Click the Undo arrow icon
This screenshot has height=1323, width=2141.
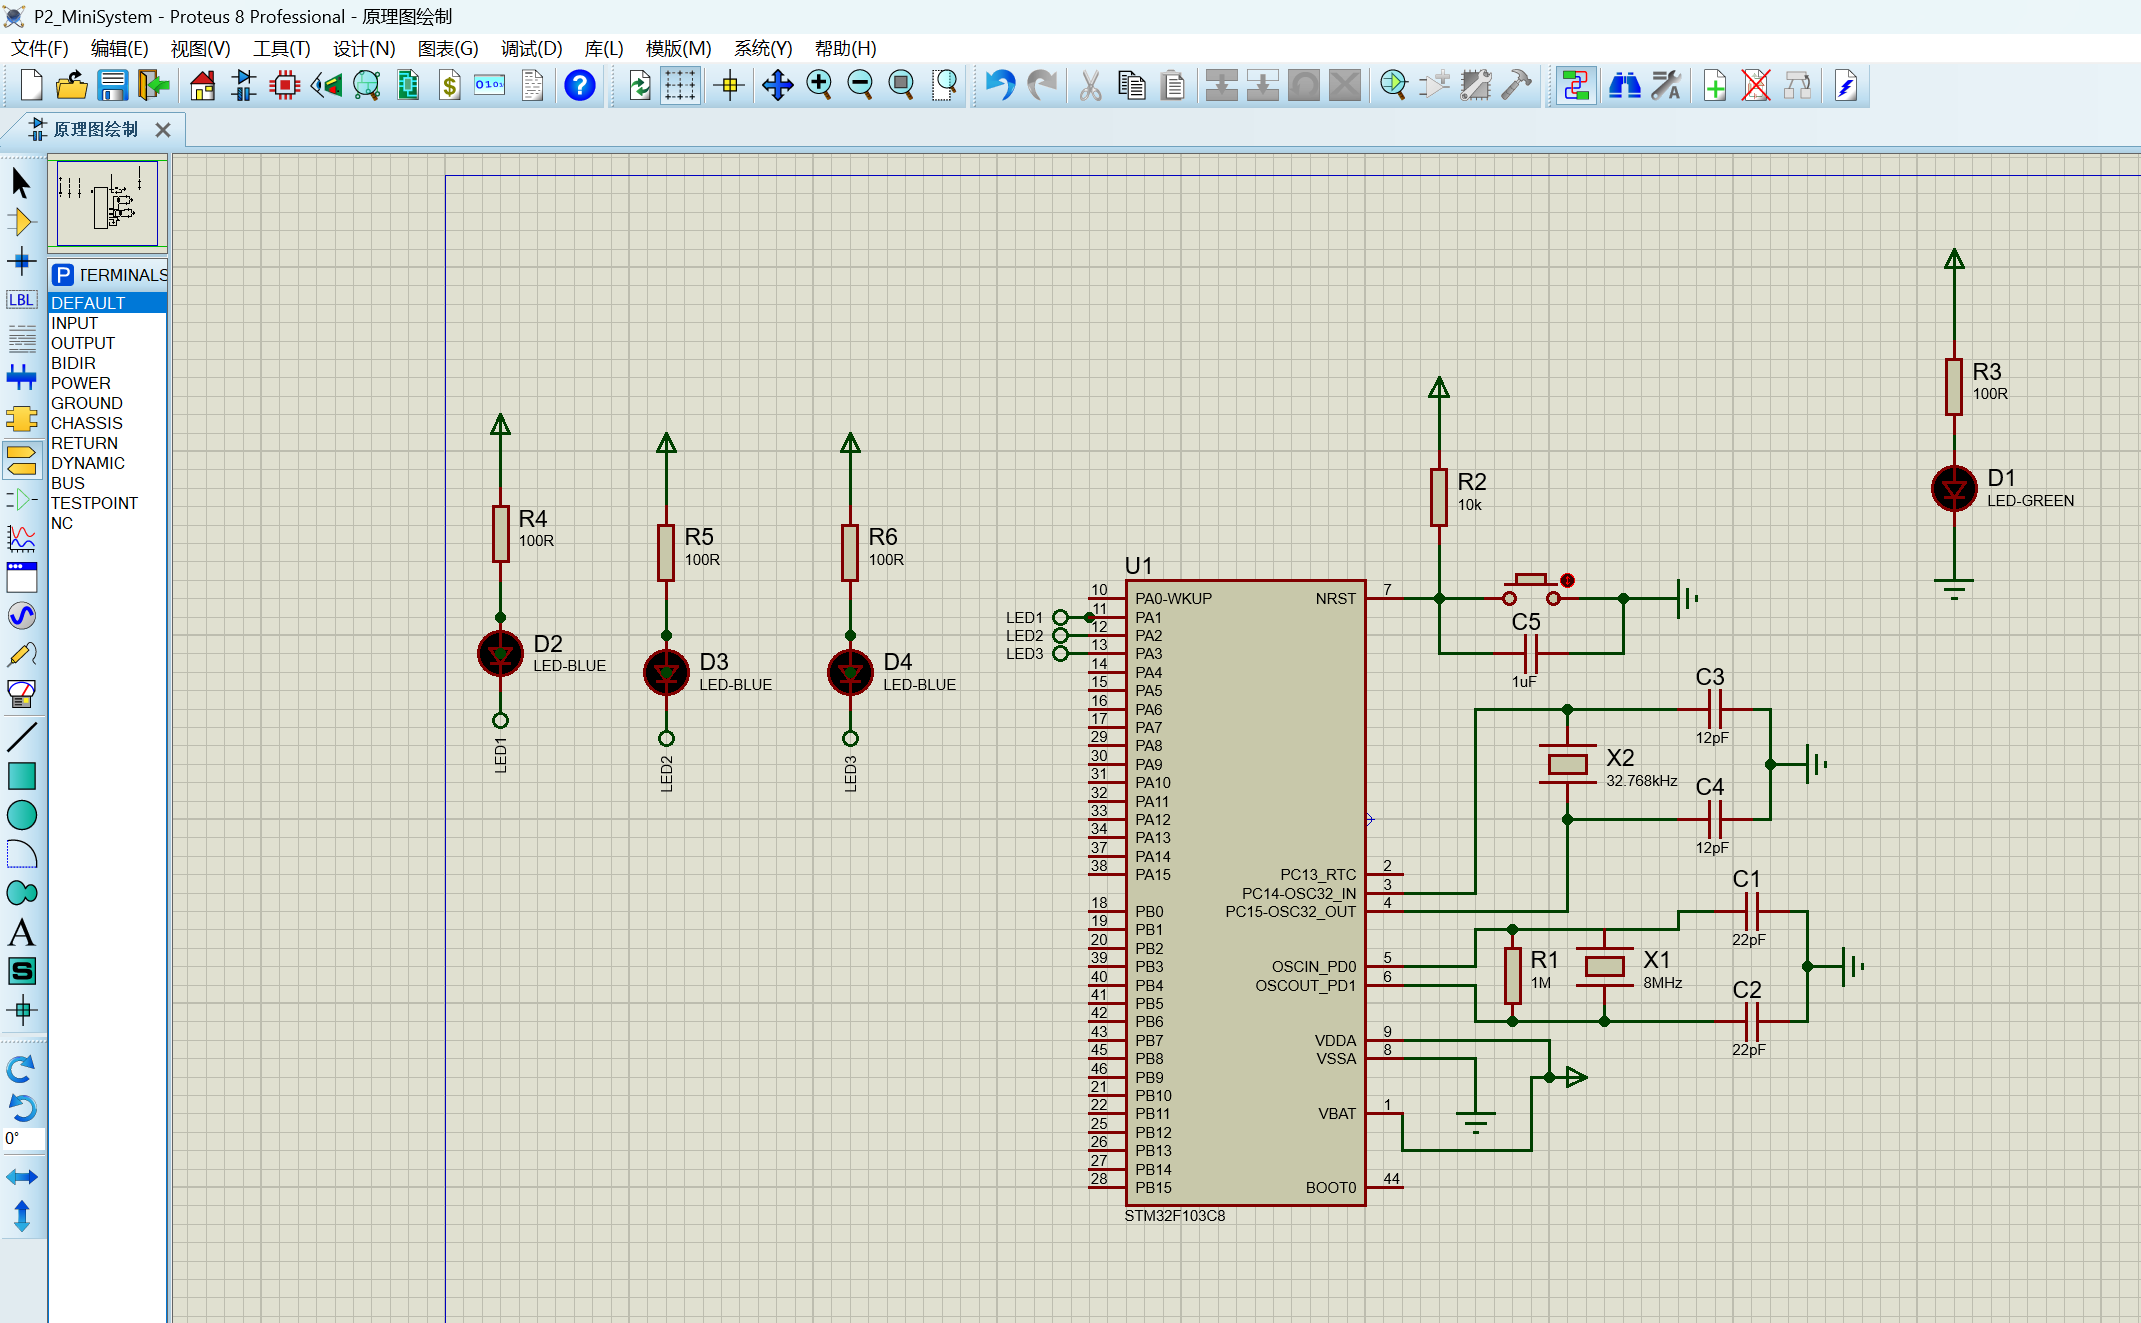click(999, 86)
